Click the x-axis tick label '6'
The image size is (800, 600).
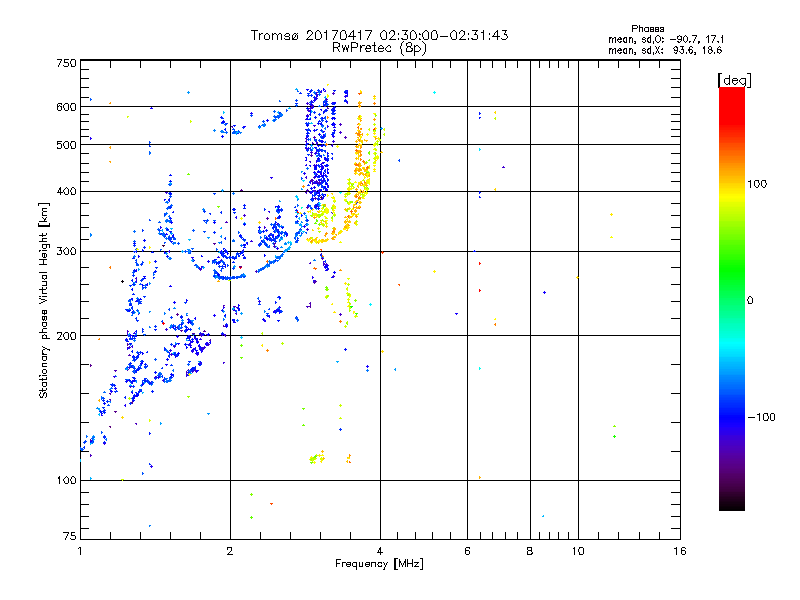[x=467, y=551]
